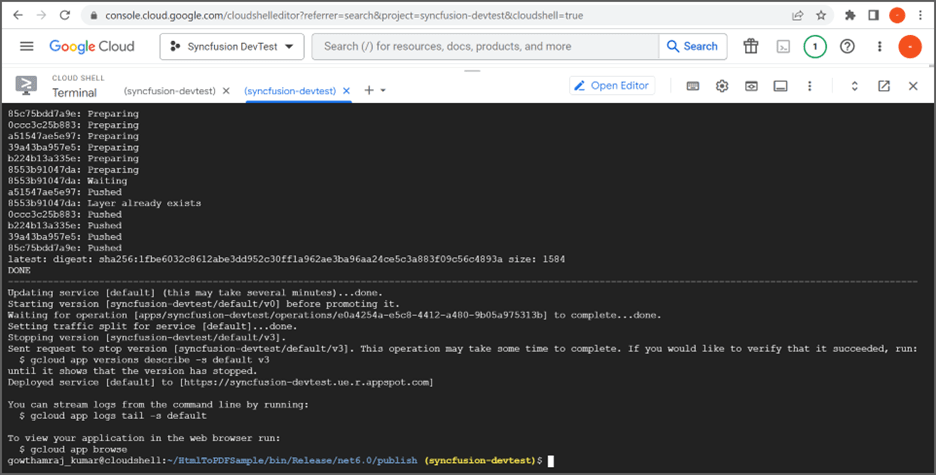936x475 pixels.
Task: Open the Google Cloud settings three-dot menu
Action: [x=879, y=47]
